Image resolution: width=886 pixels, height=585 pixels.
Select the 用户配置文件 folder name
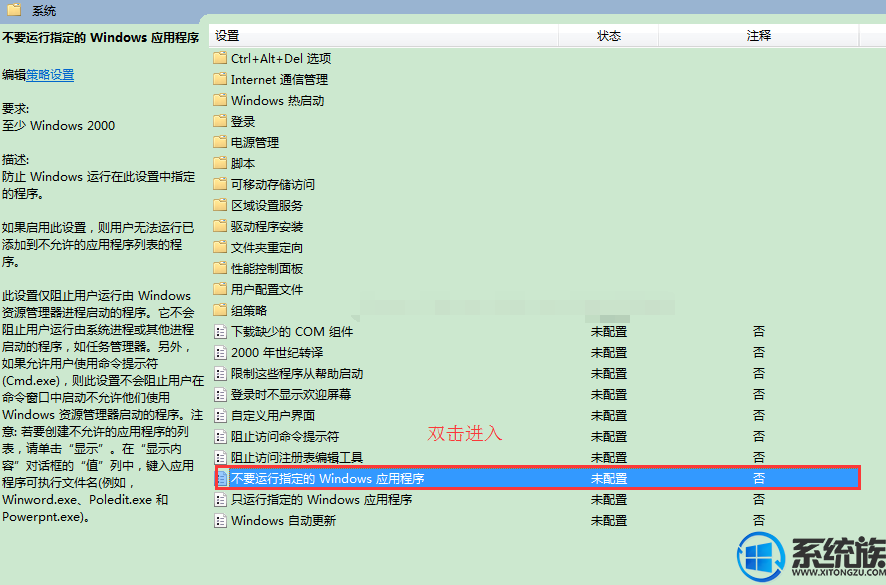pyautogui.click(x=267, y=289)
